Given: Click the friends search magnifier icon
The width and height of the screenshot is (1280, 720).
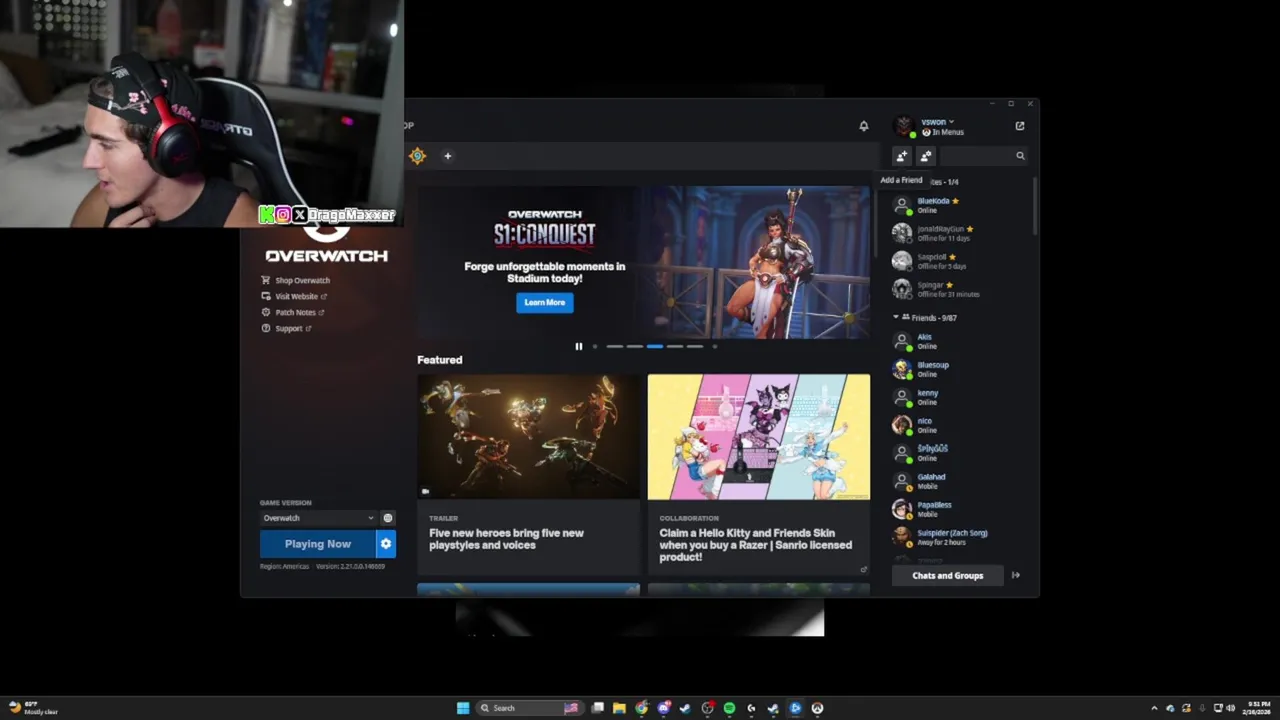Looking at the screenshot, I should pos(1020,156).
